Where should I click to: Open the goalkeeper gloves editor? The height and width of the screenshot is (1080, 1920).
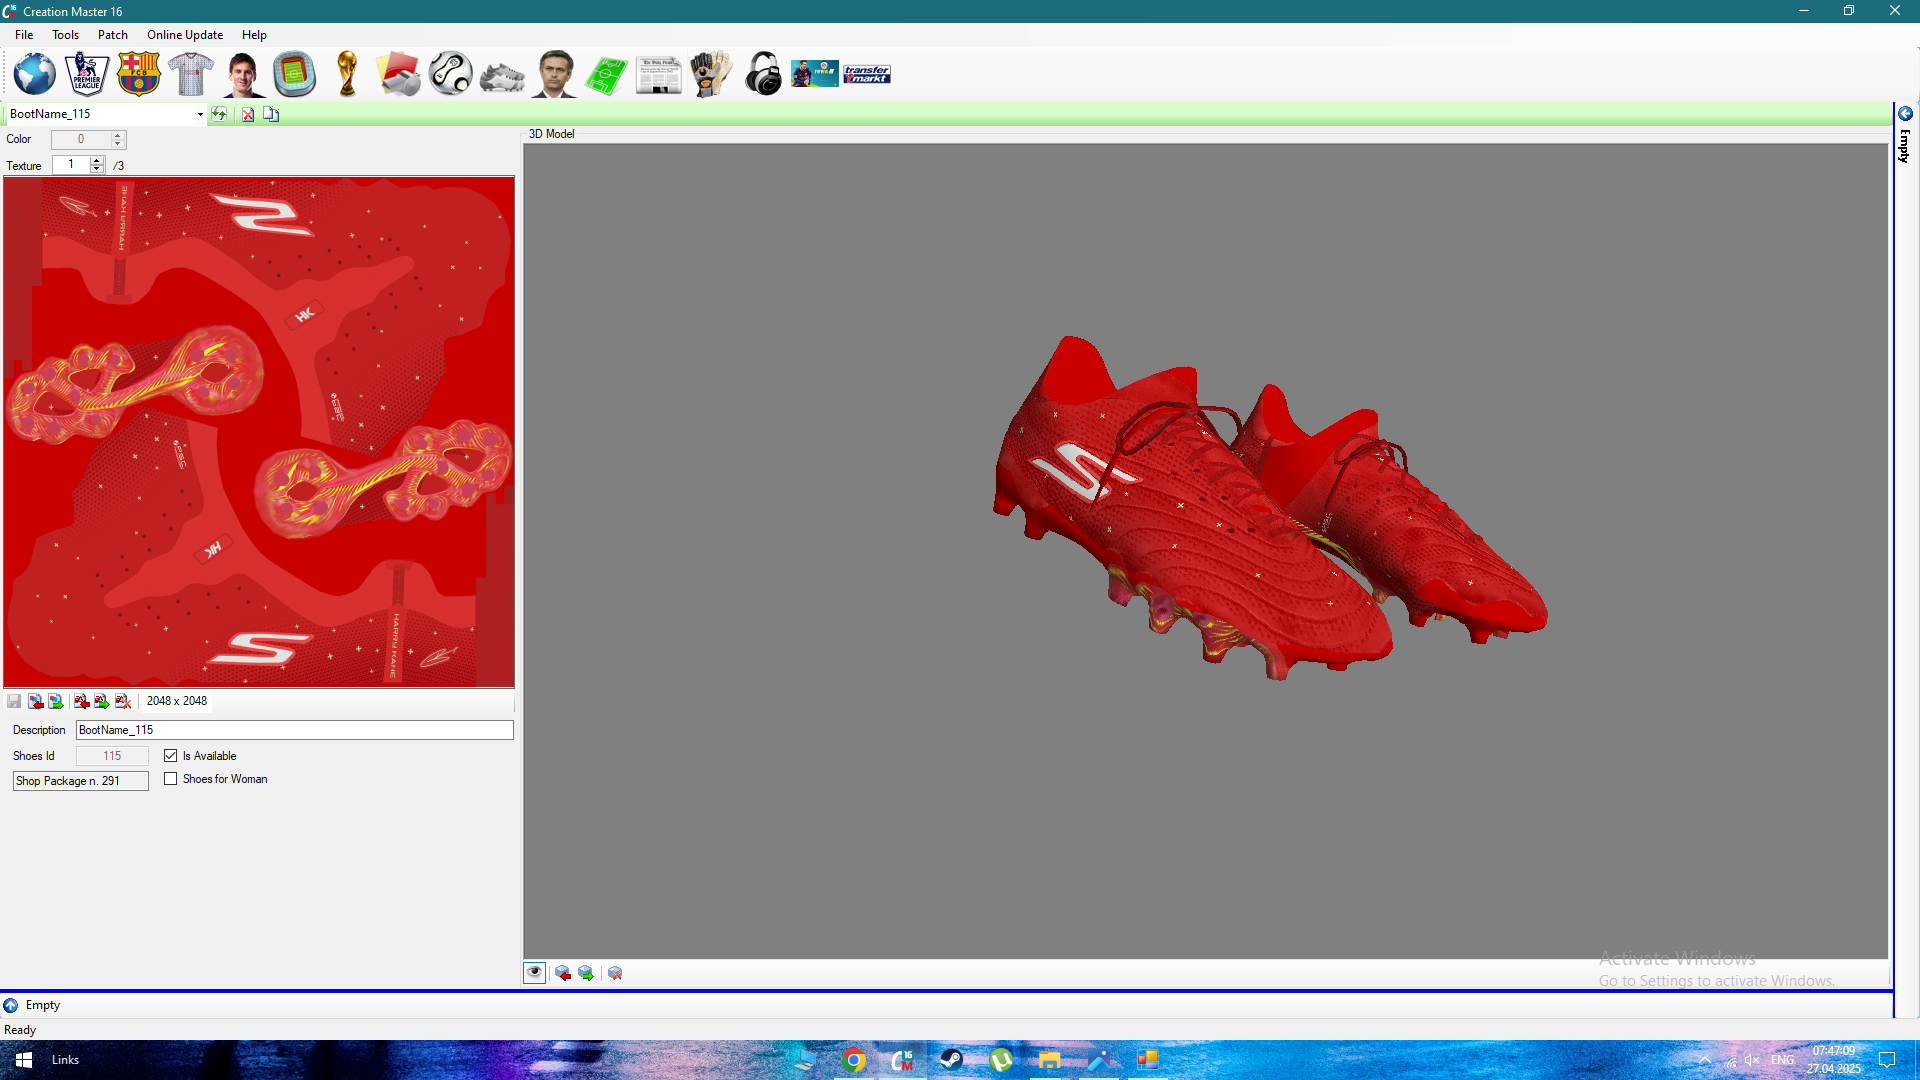[711, 74]
